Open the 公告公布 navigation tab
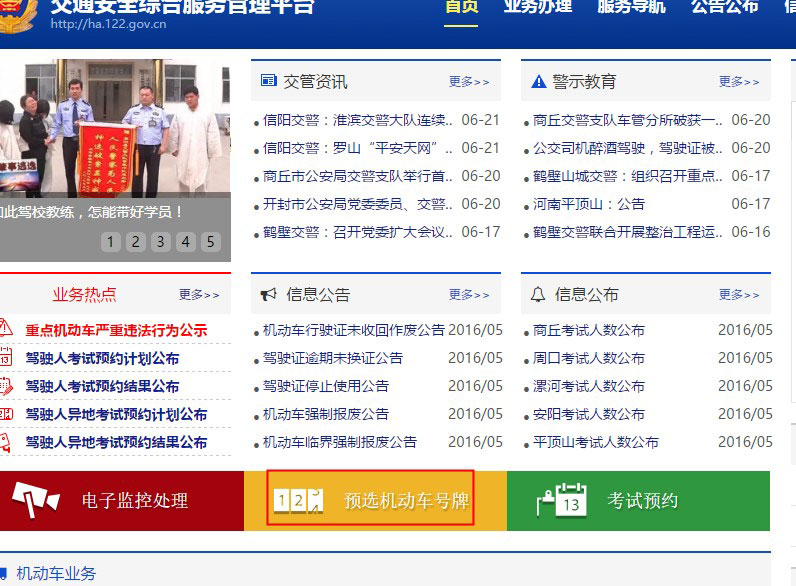 [x=725, y=7]
